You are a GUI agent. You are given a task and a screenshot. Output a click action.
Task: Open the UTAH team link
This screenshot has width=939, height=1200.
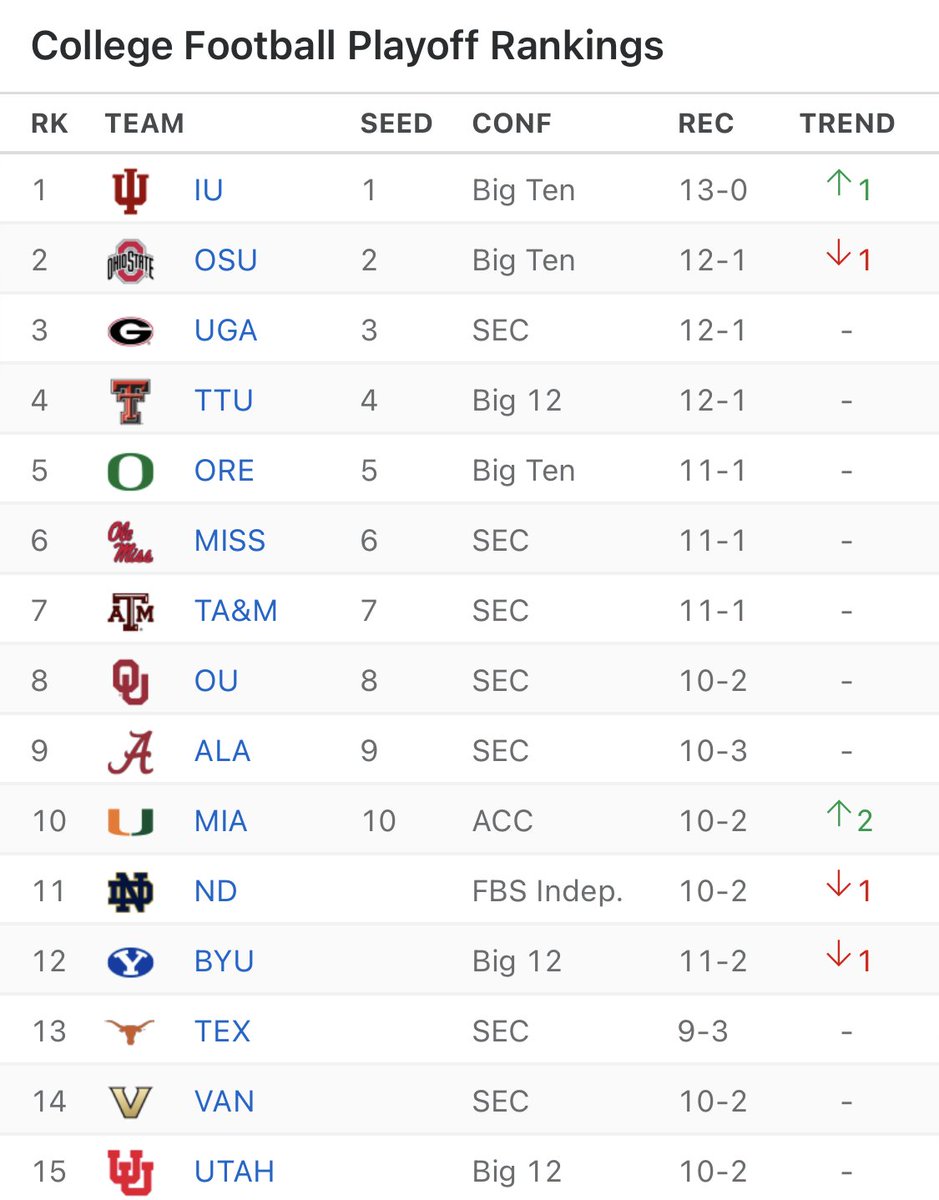click(x=234, y=1172)
